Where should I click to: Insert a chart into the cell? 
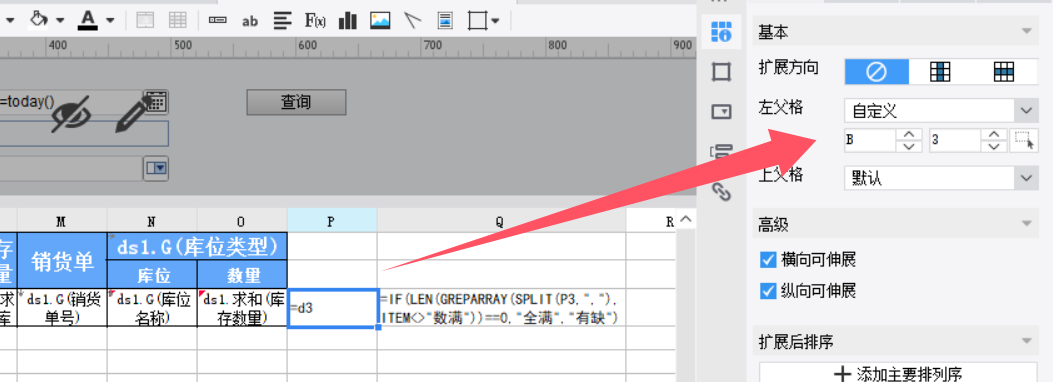click(x=348, y=21)
